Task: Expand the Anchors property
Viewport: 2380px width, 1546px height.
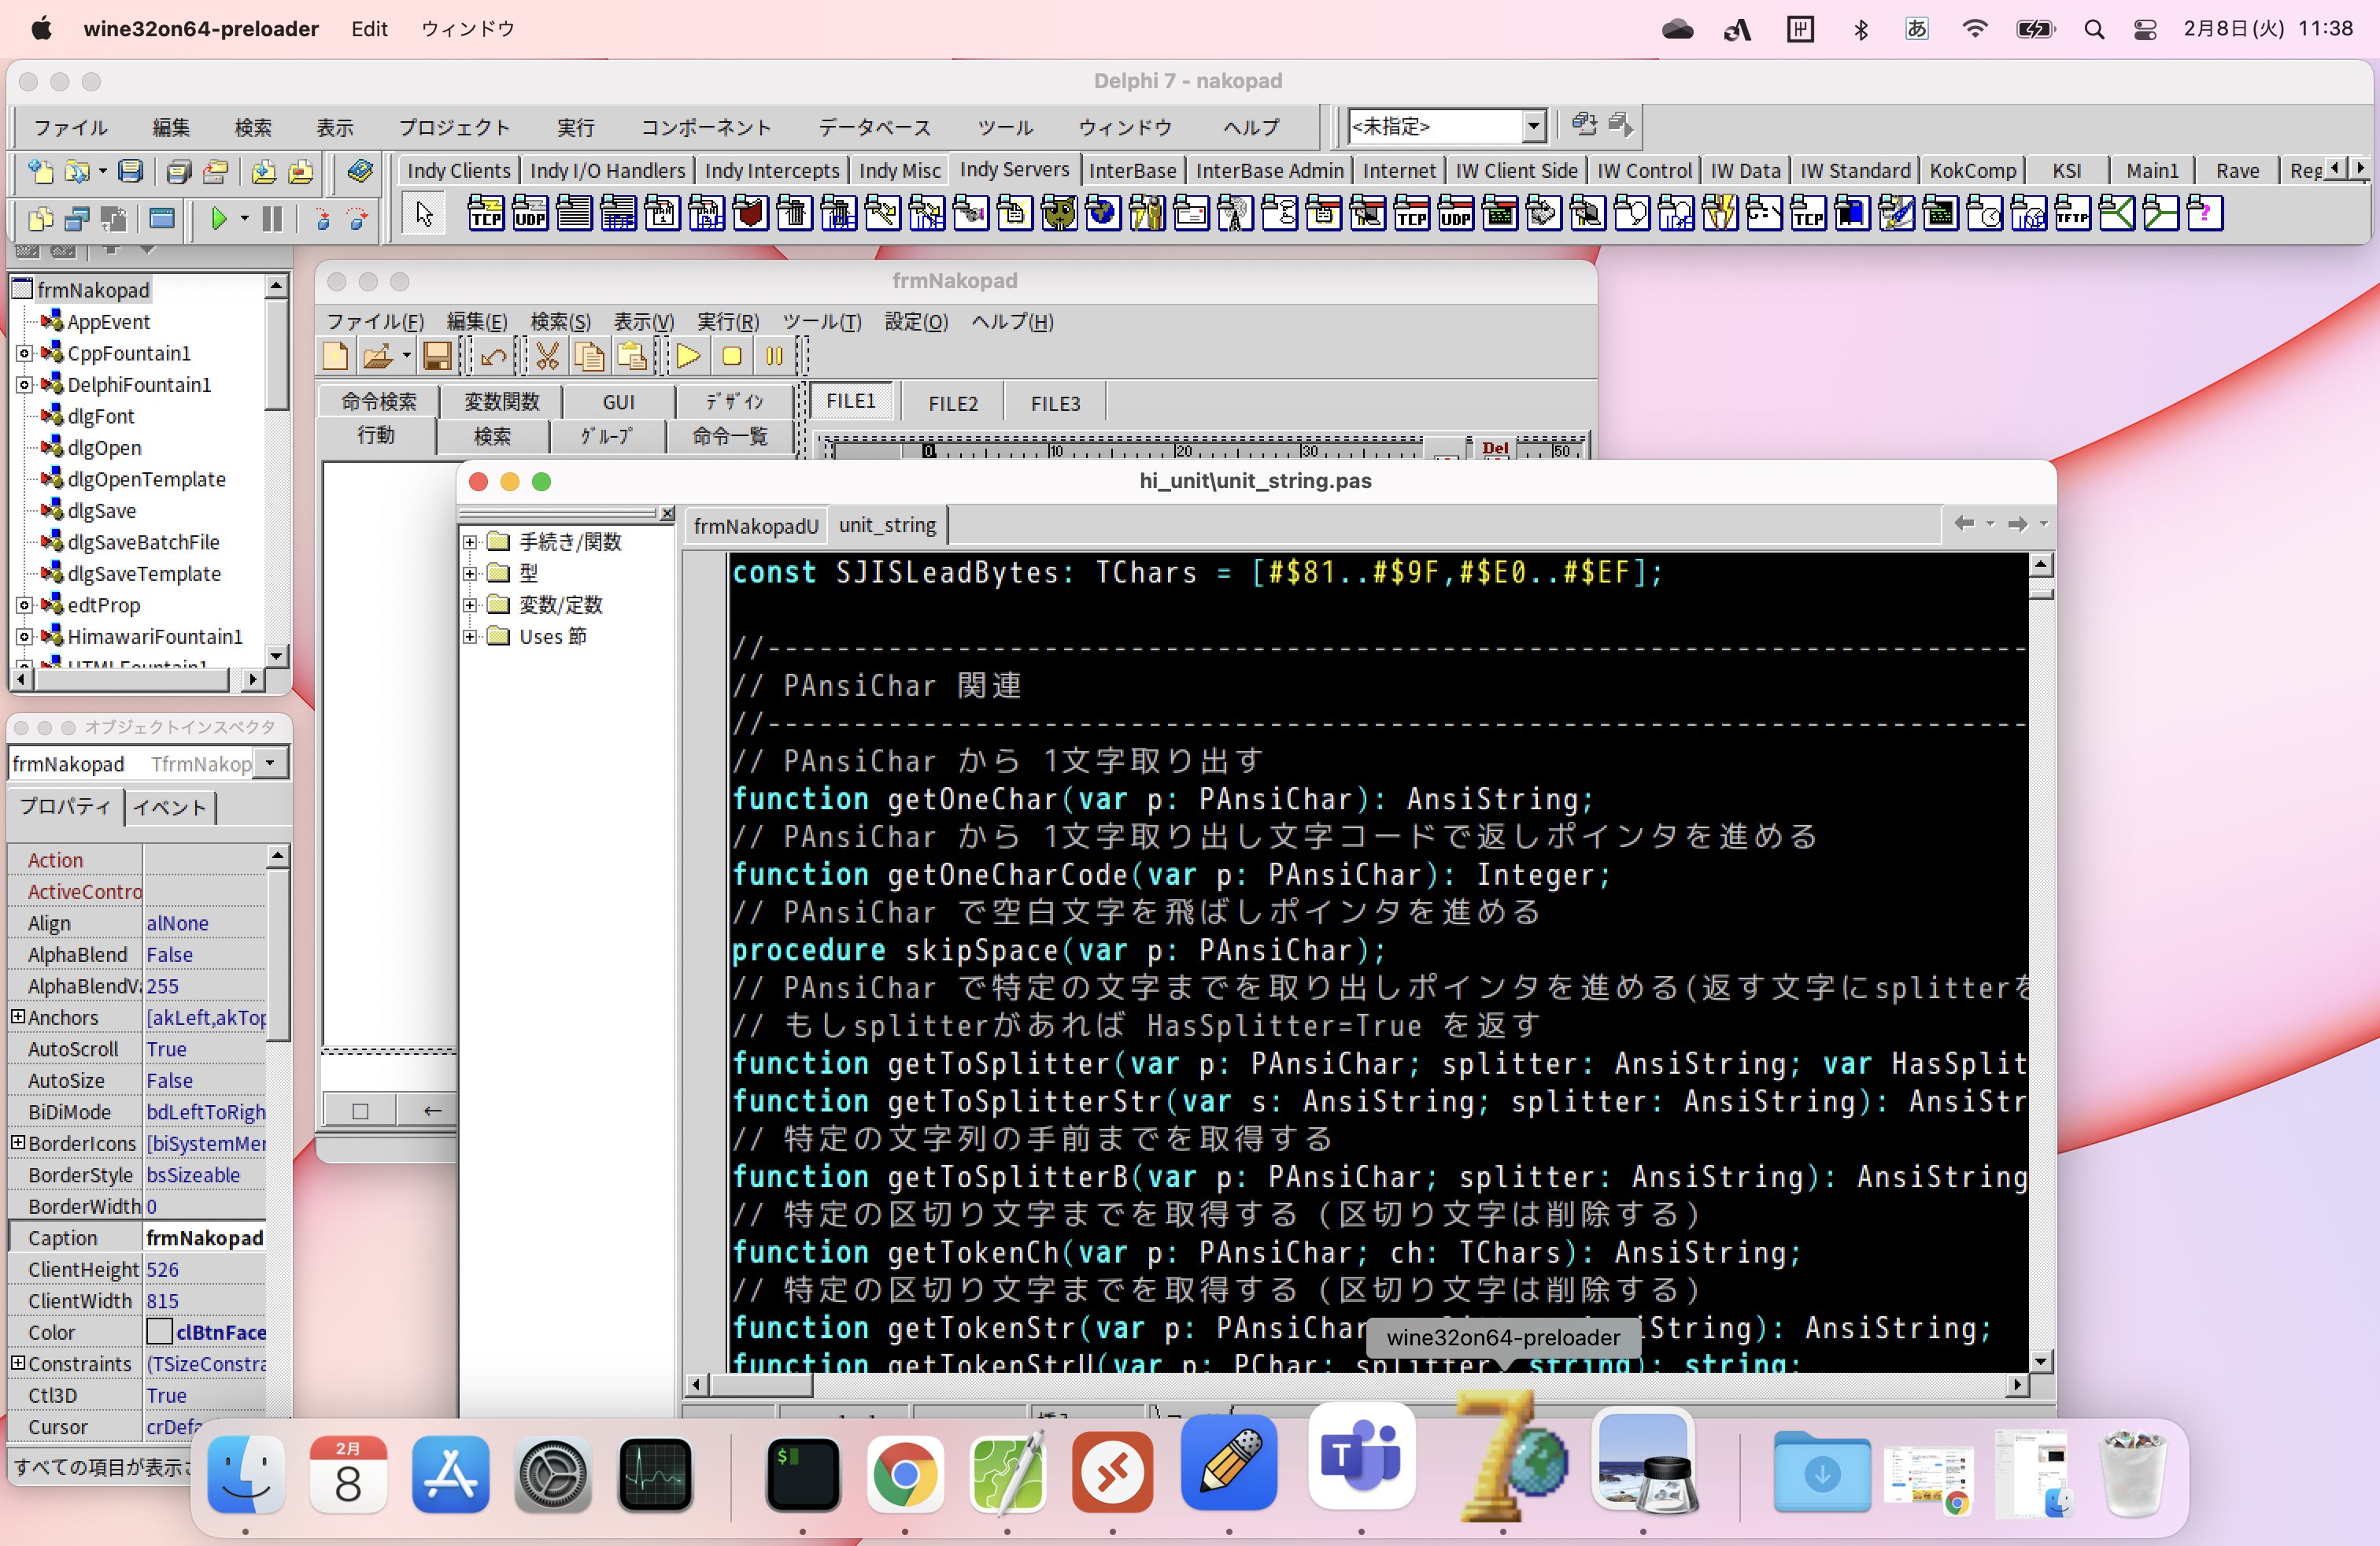Action: 18,1016
